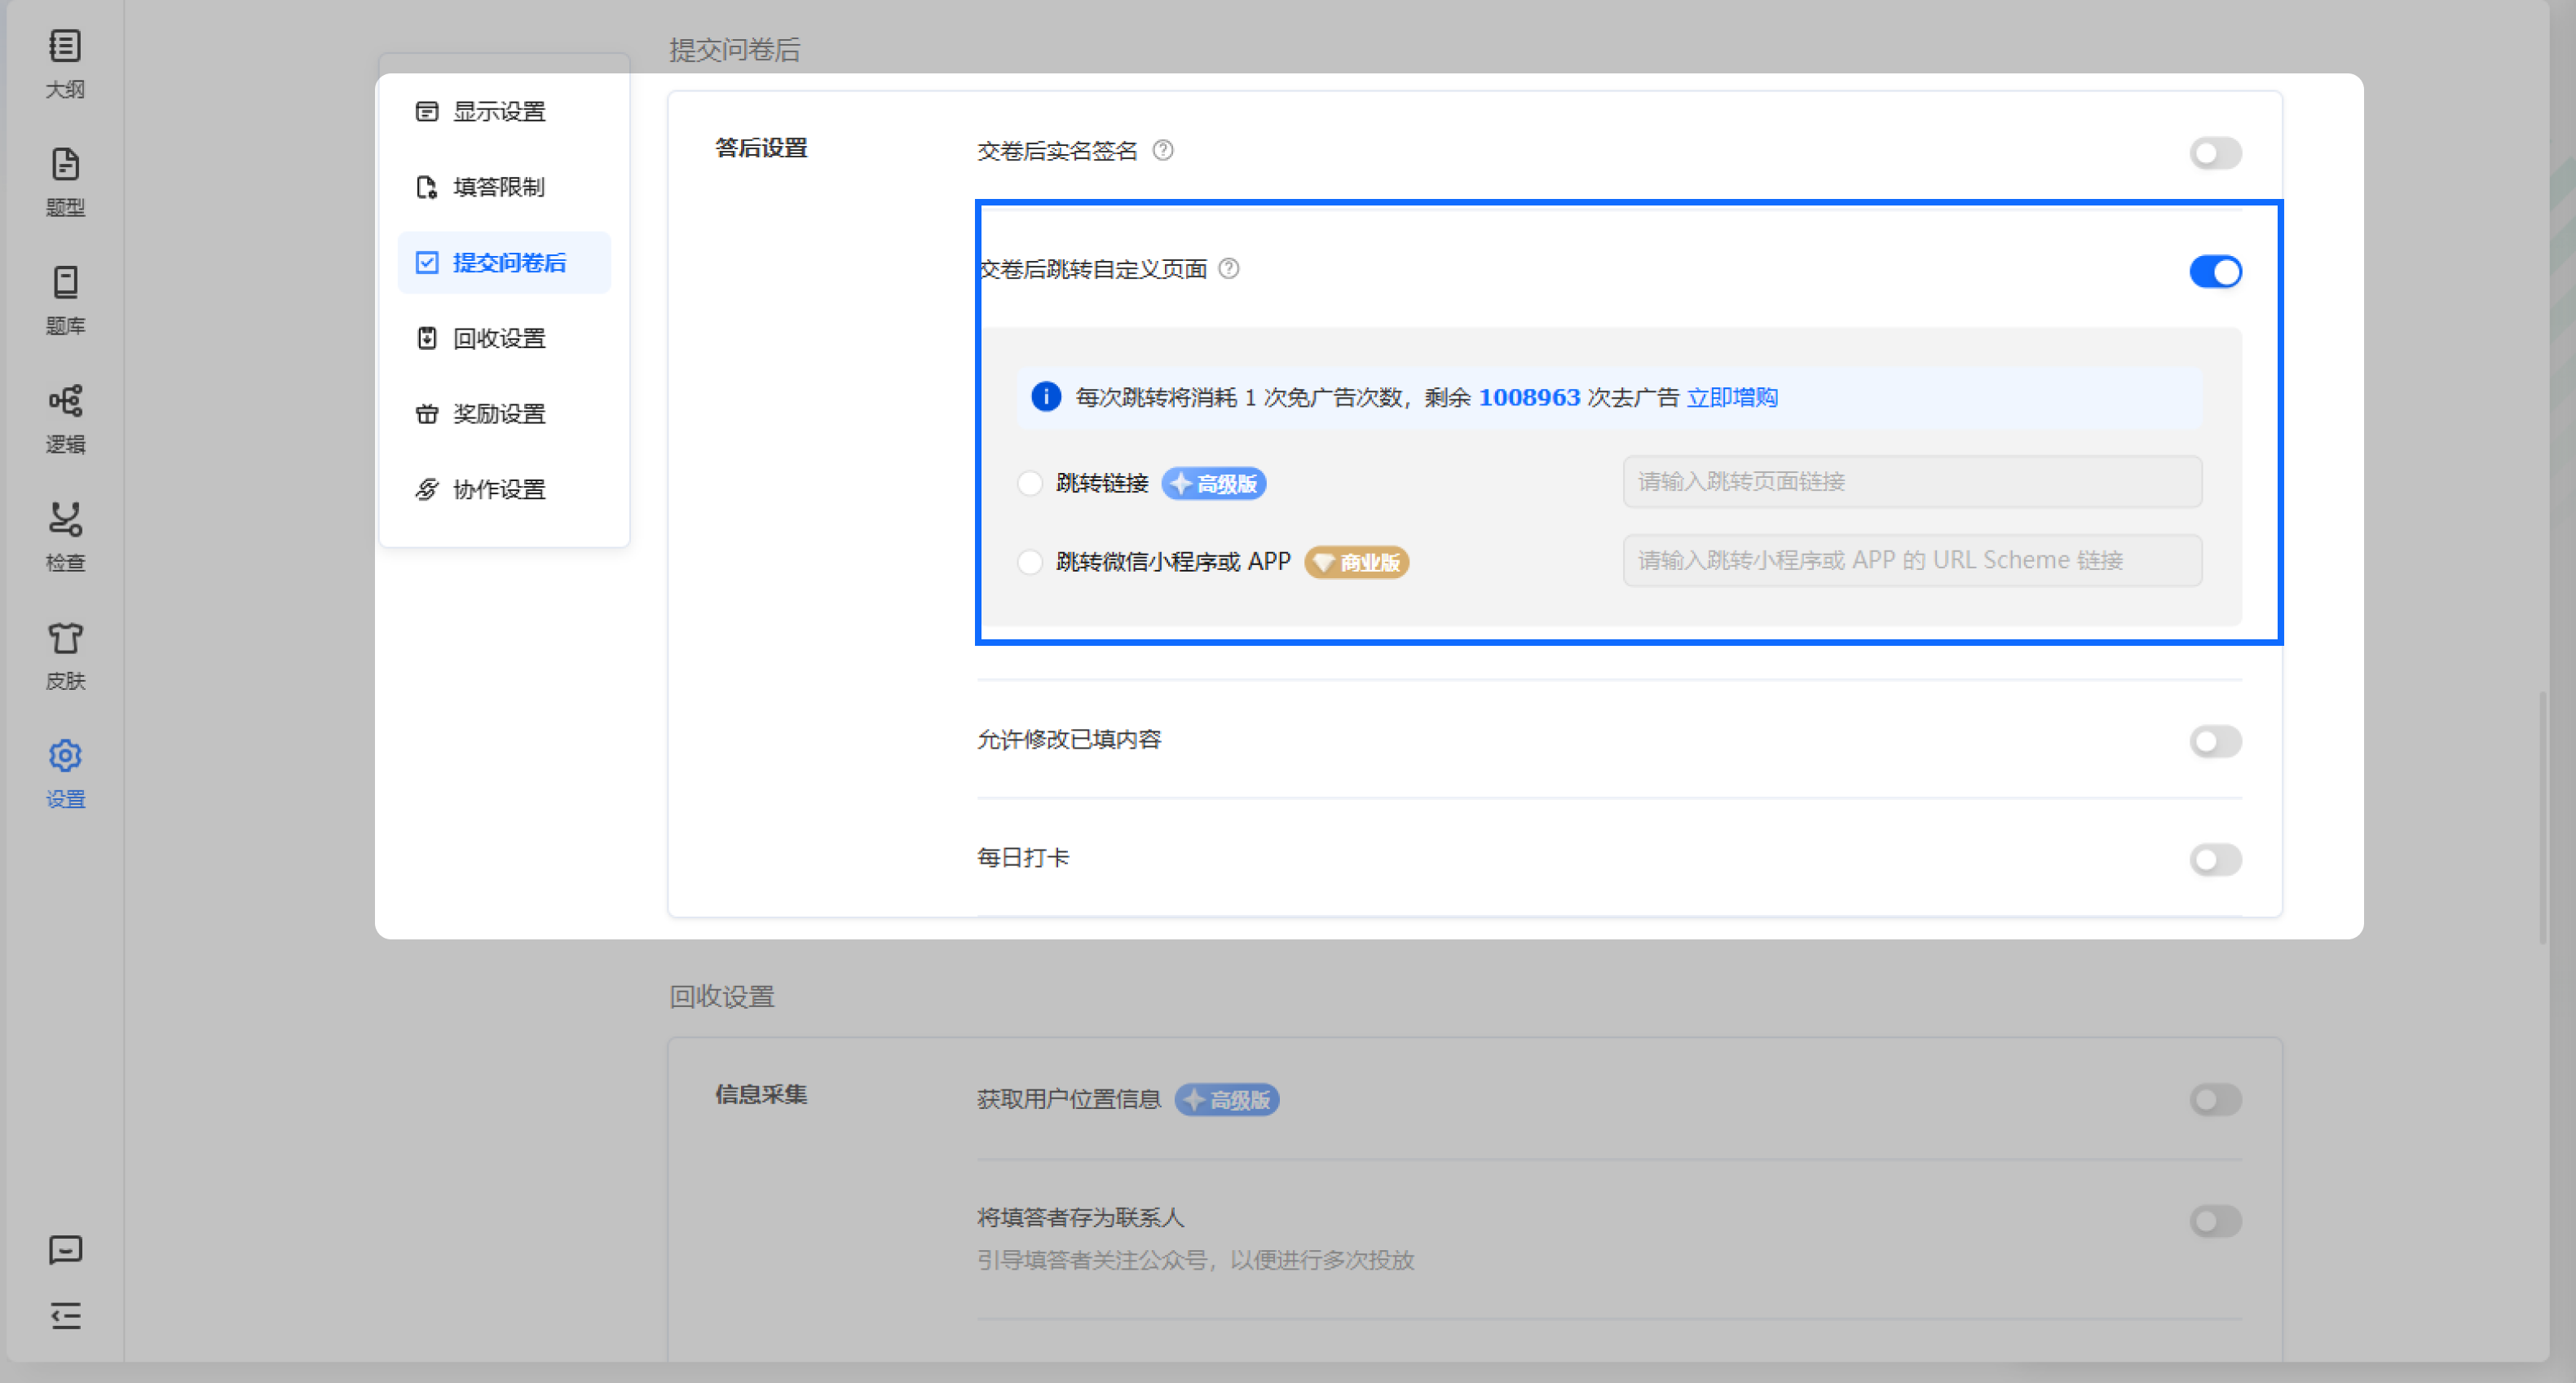Go to 奖励设置 in the settings menu

pyautogui.click(x=504, y=414)
